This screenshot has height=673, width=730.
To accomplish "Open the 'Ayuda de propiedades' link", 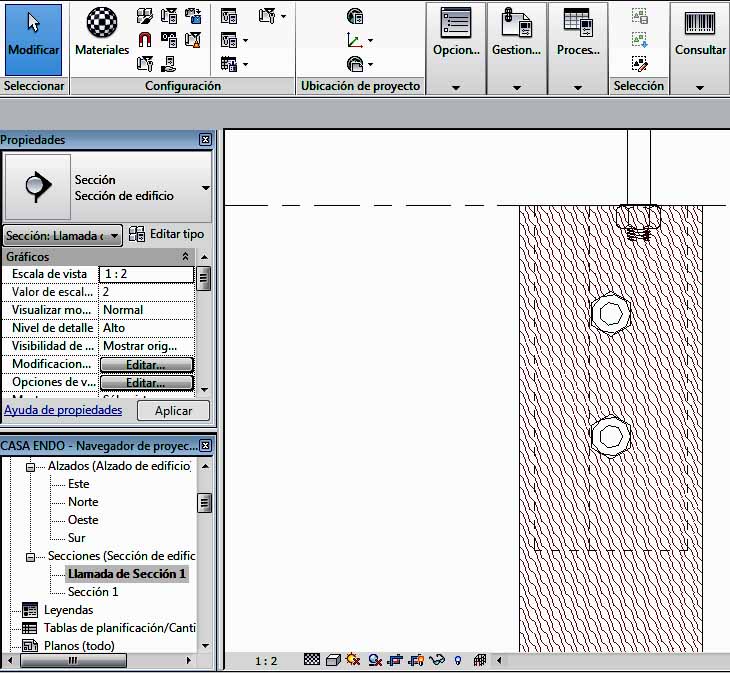I will pyautogui.click(x=63, y=410).
